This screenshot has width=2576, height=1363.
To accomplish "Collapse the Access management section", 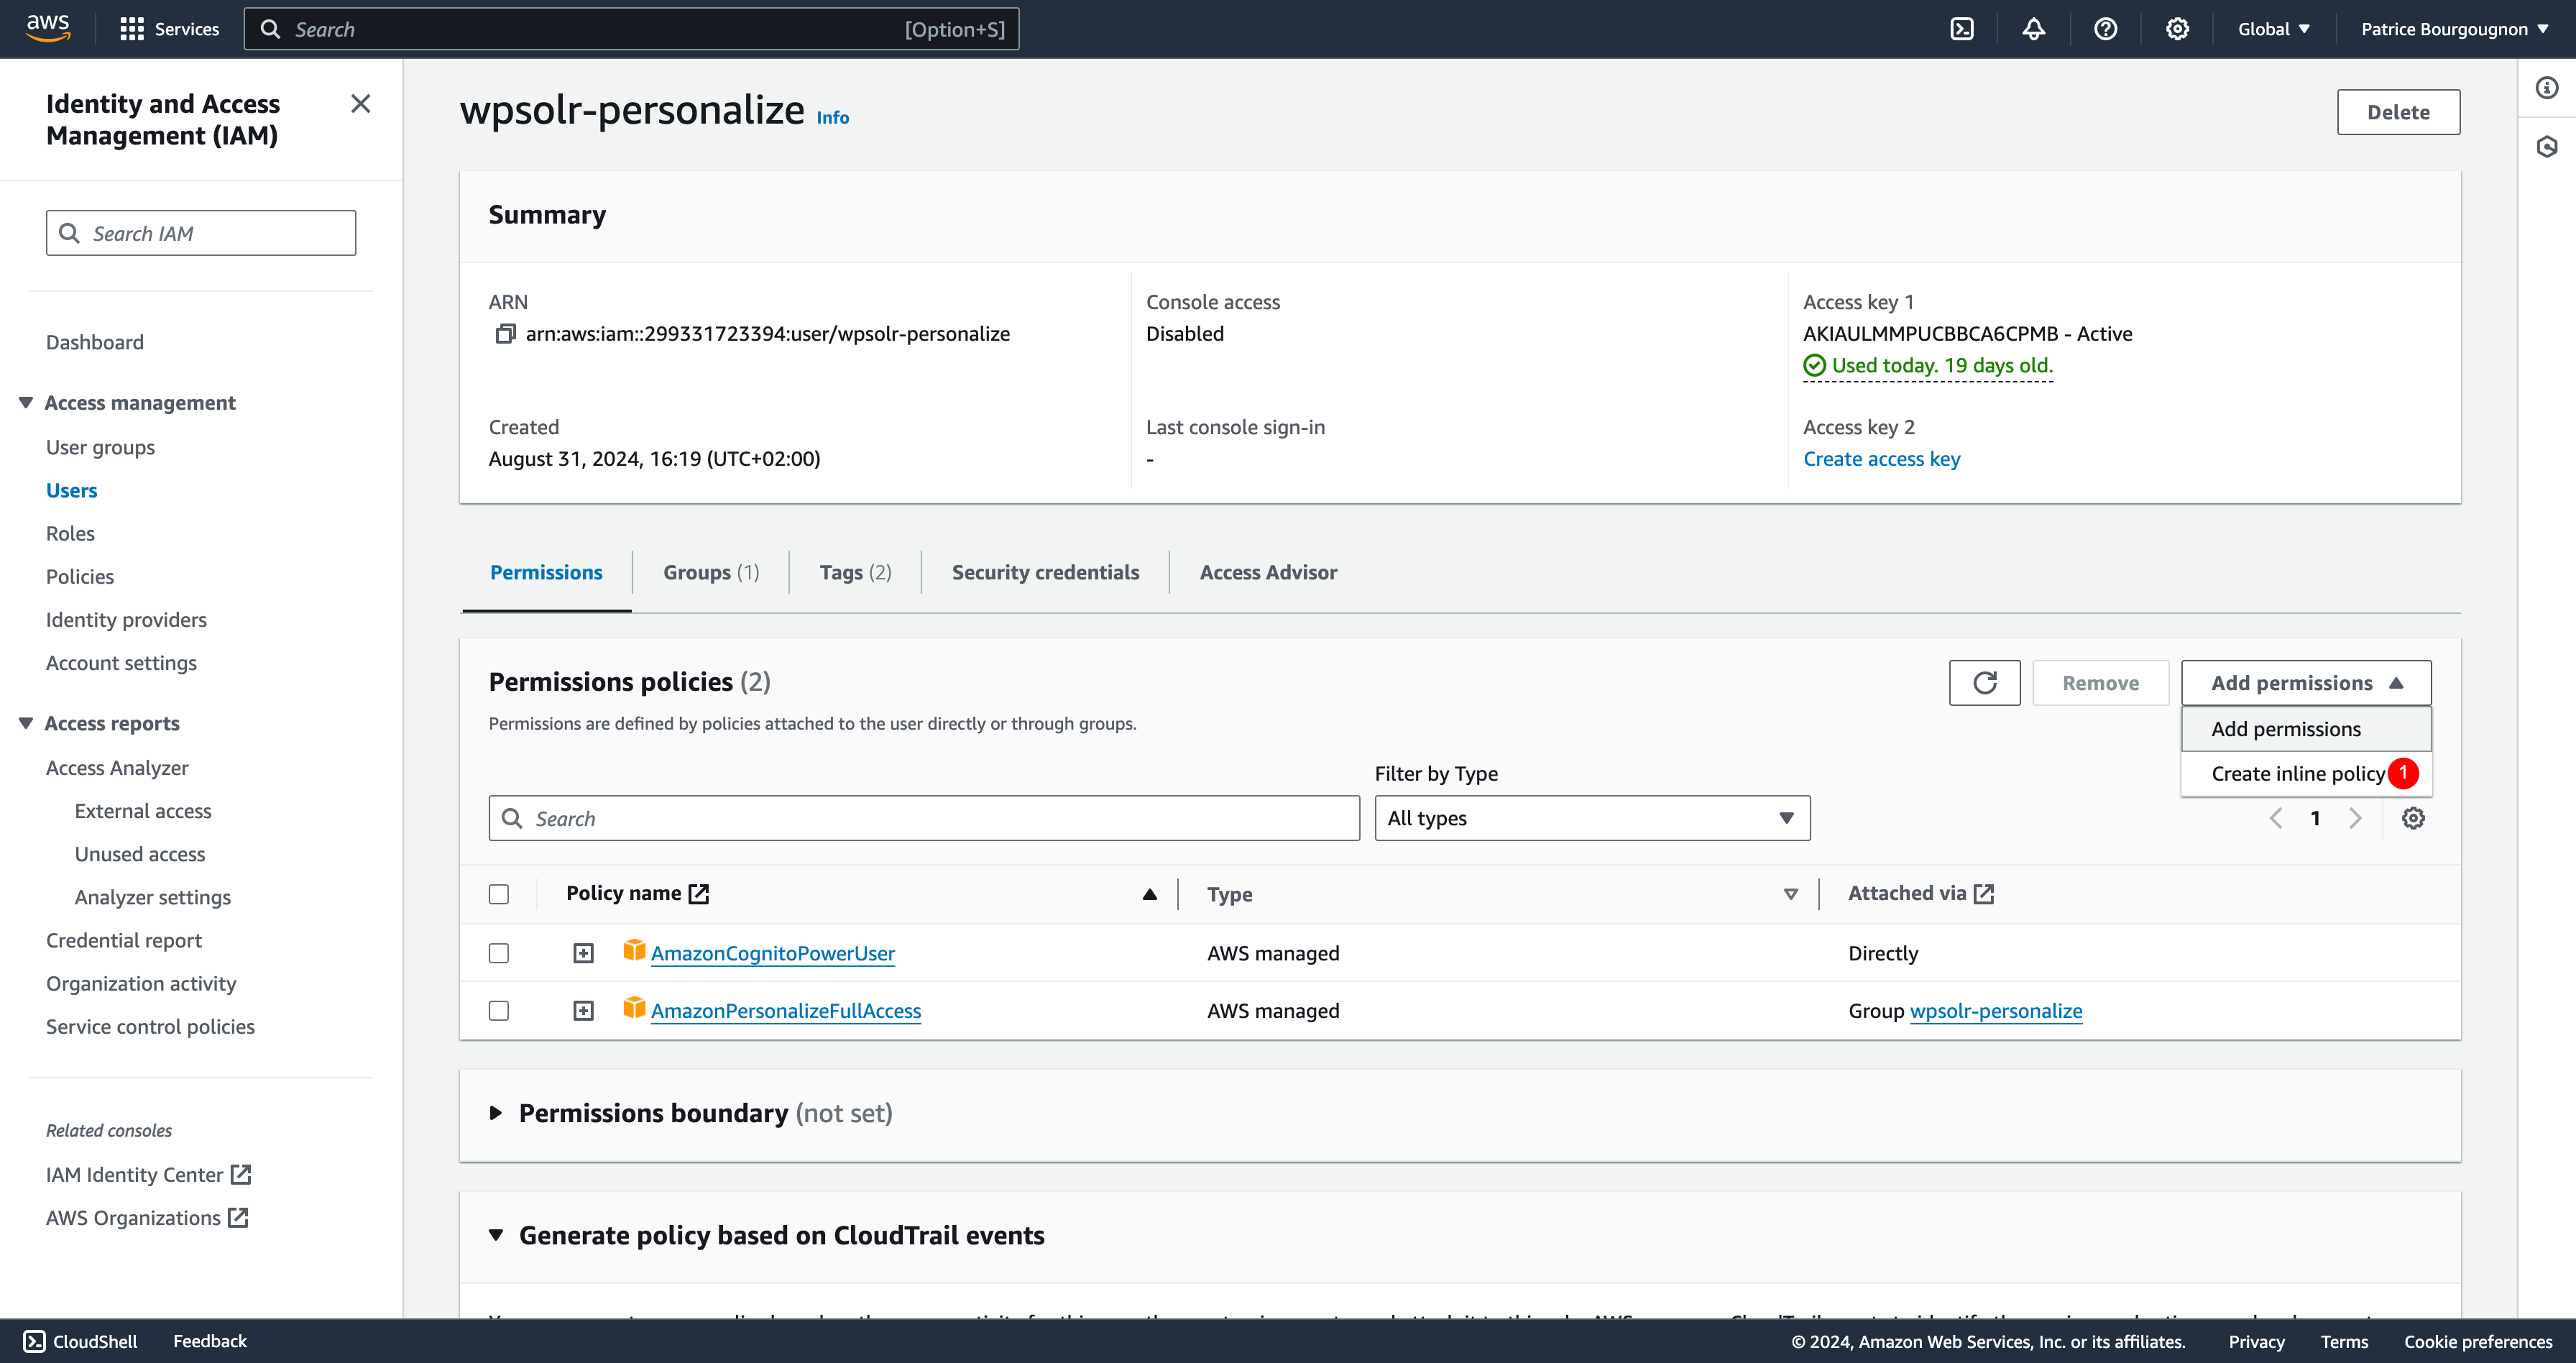I will [x=26, y=402].
